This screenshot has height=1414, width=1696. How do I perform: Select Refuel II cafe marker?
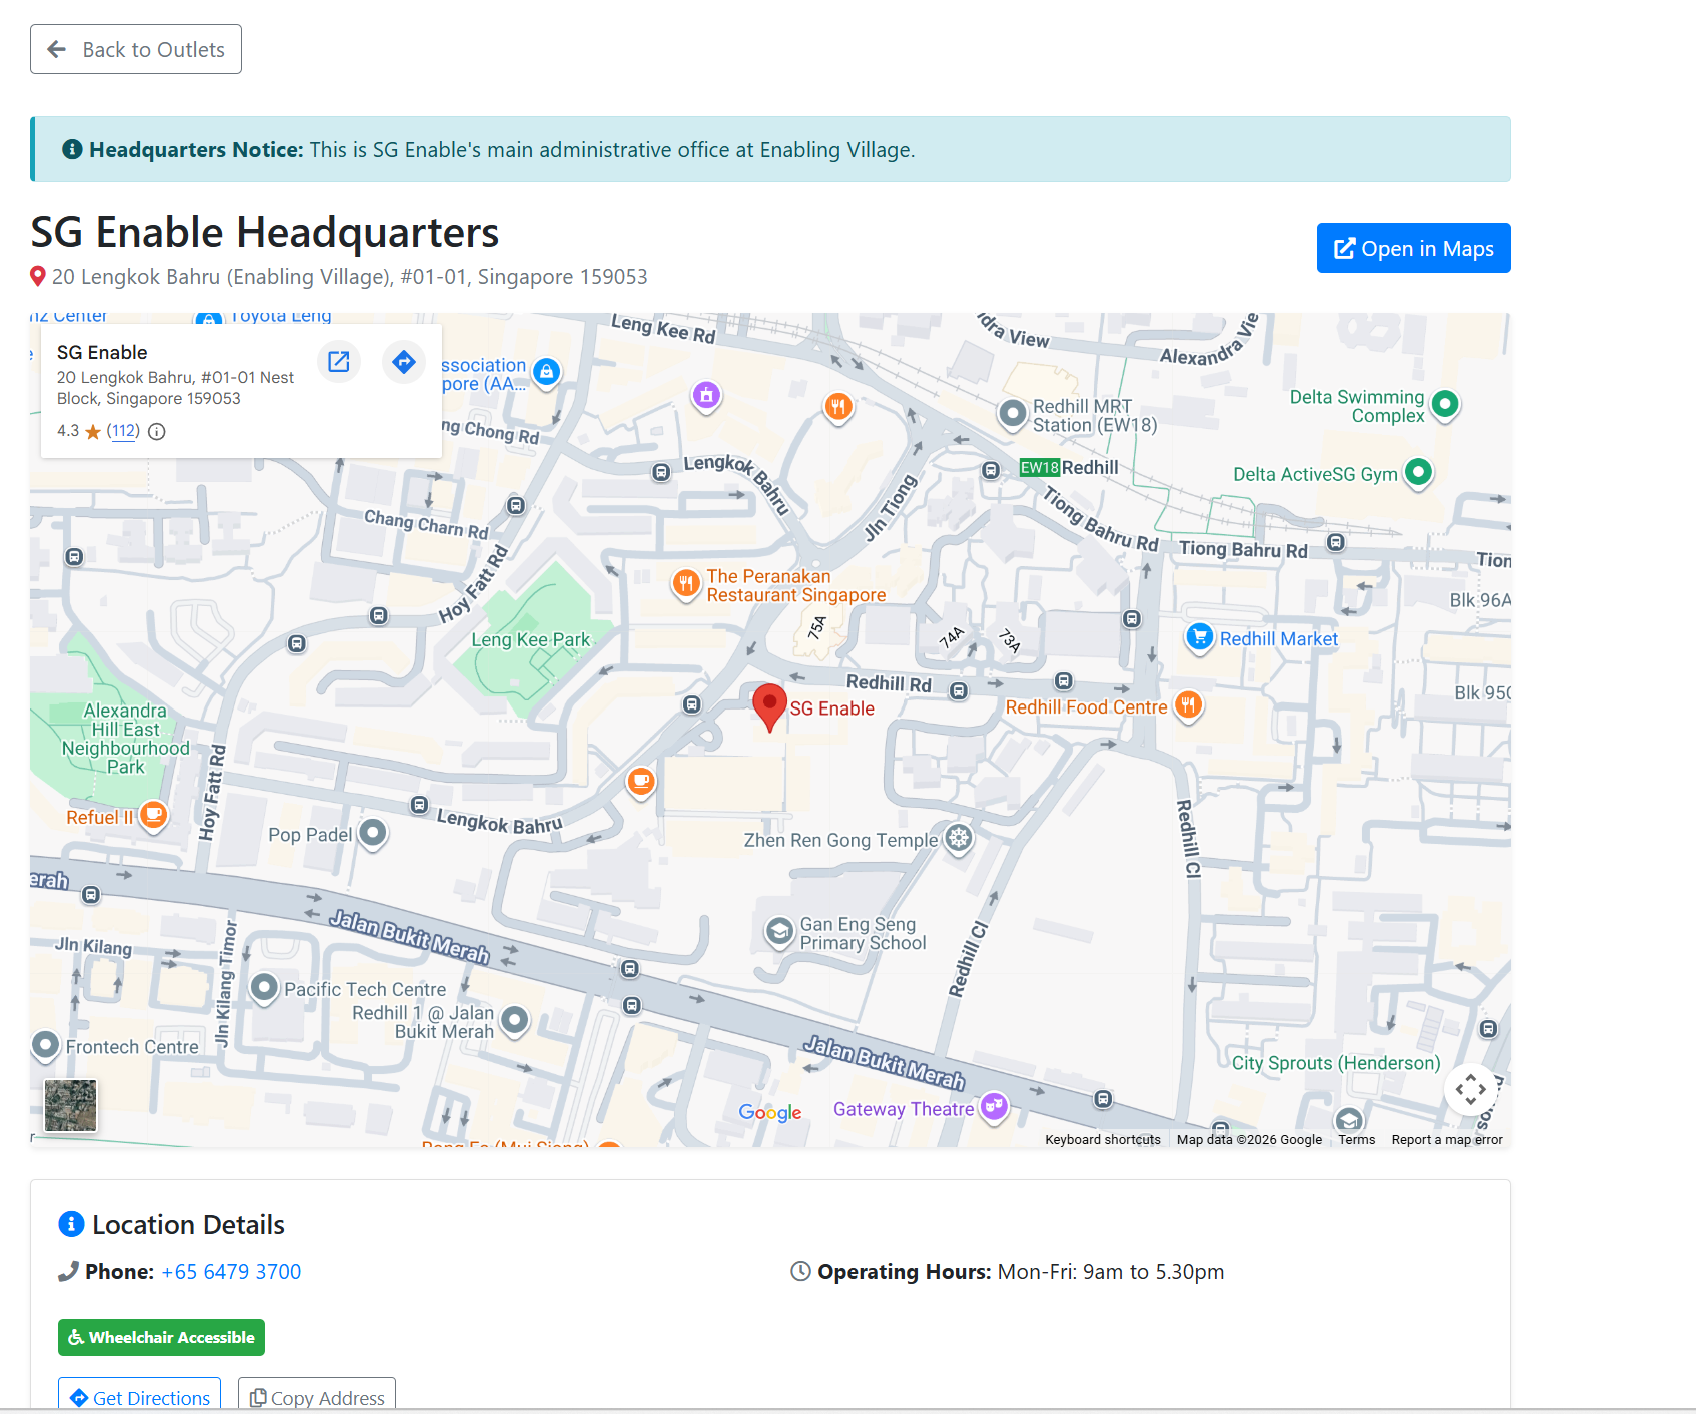tap(153, 815)
